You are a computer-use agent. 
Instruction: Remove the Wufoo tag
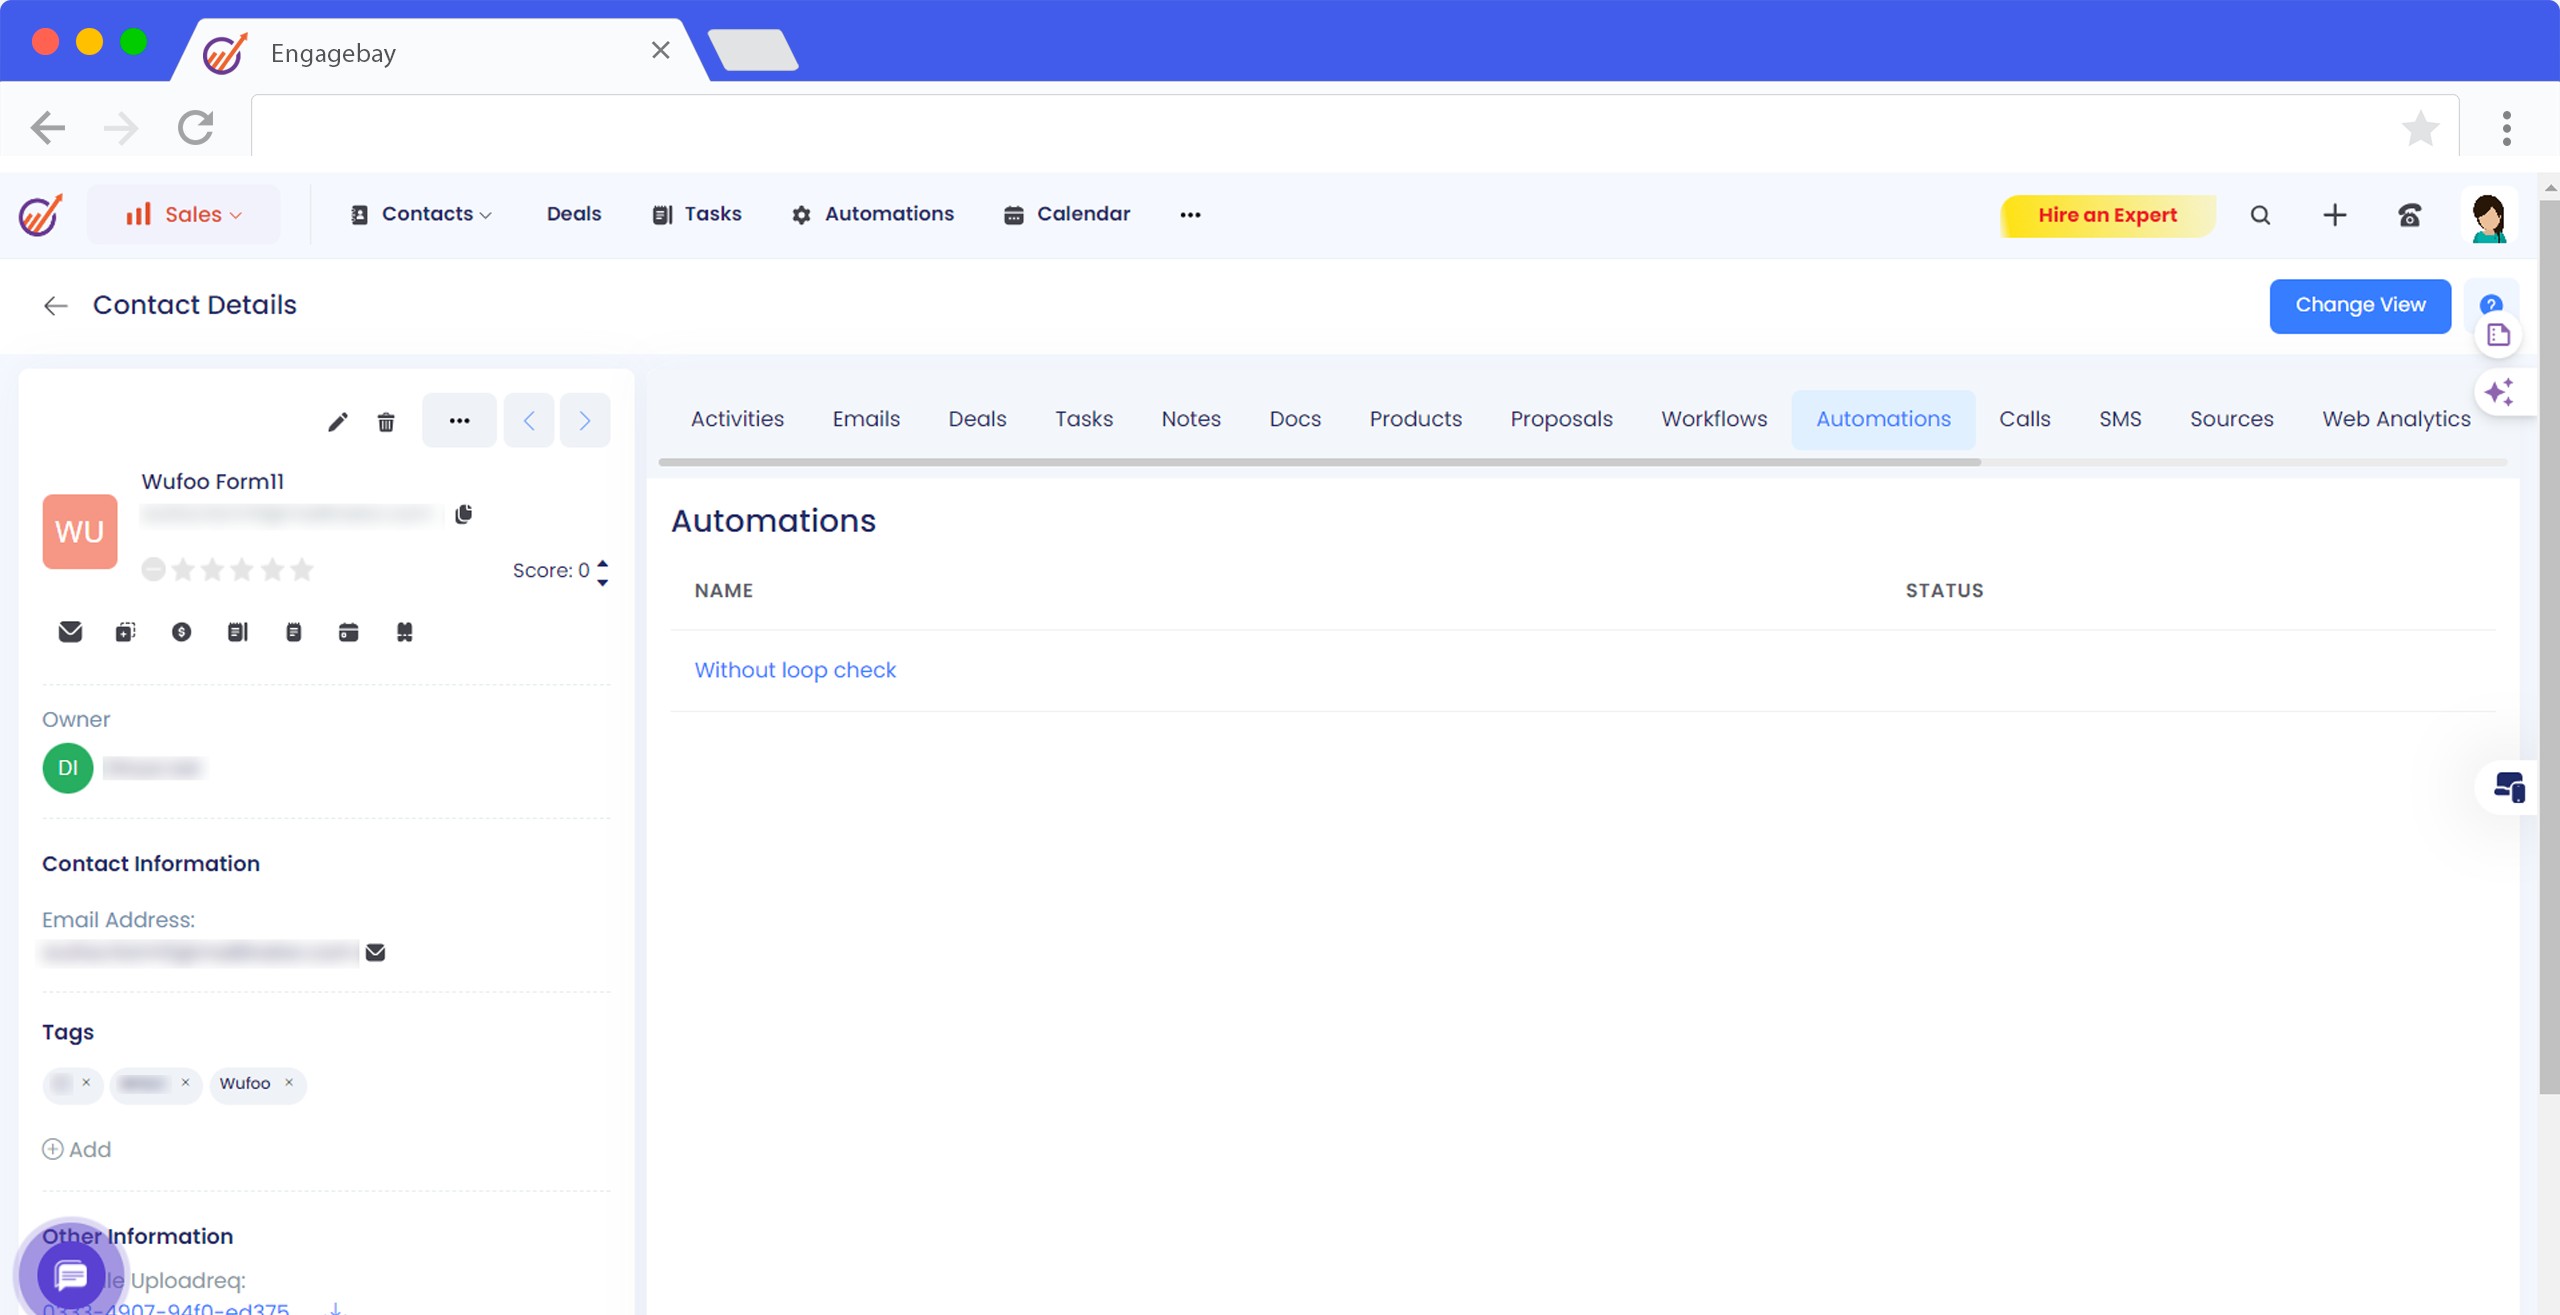(289, 1083)
